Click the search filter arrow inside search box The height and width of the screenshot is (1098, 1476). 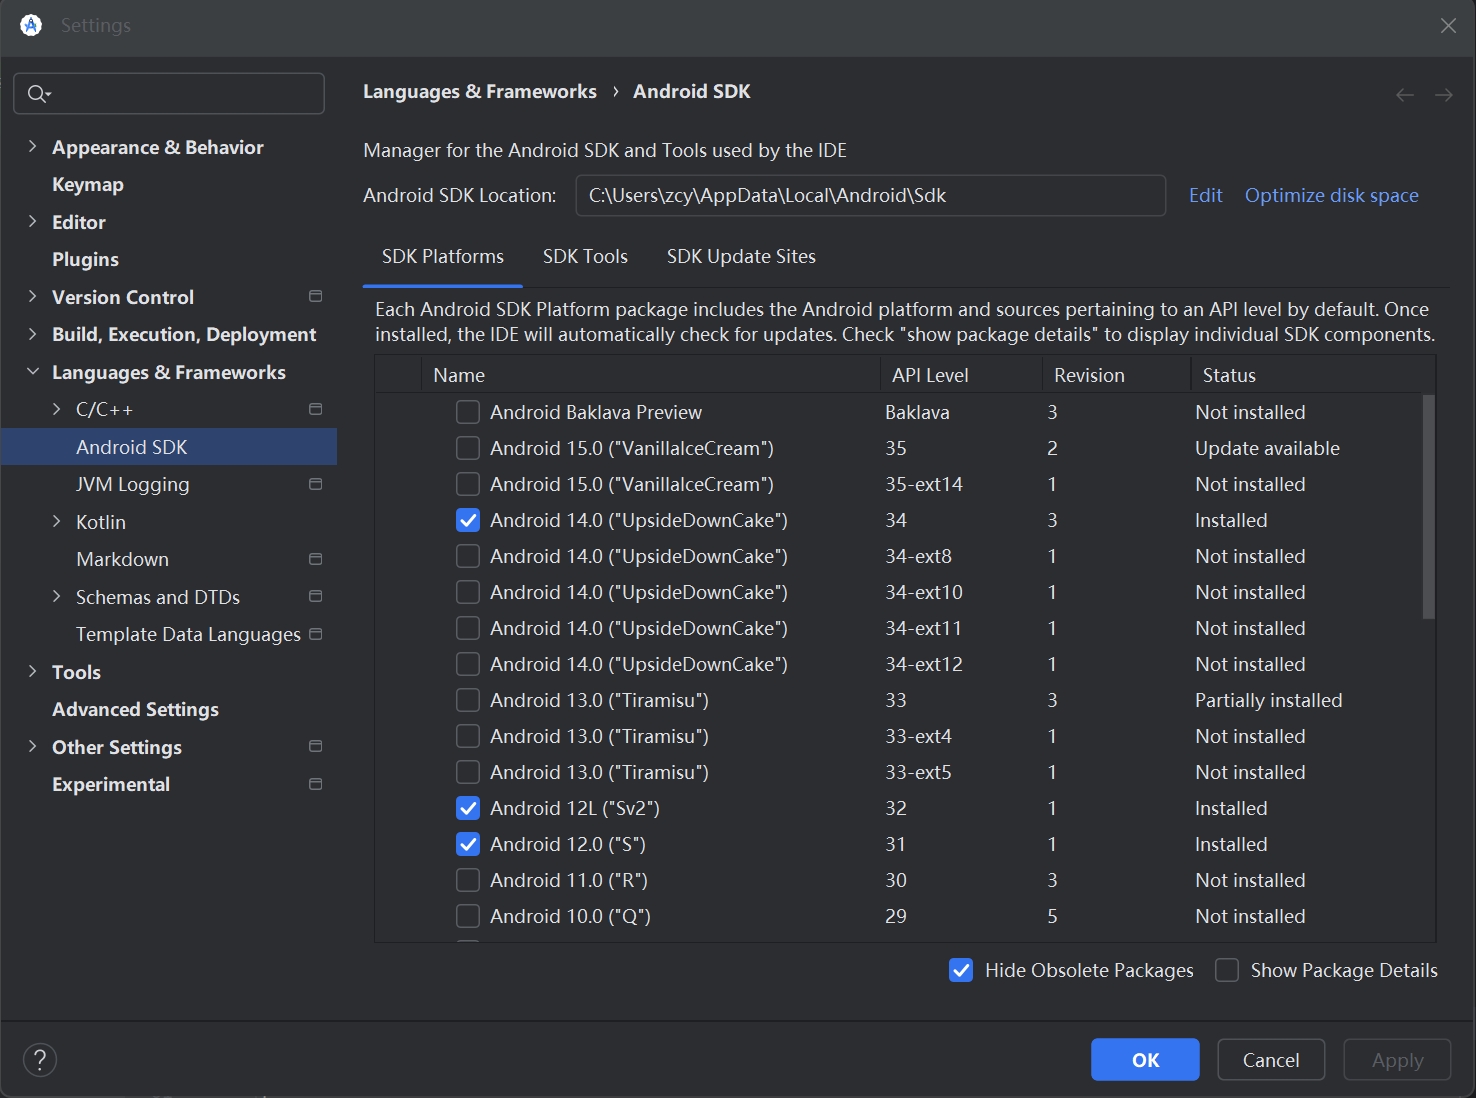pos(46,96)
